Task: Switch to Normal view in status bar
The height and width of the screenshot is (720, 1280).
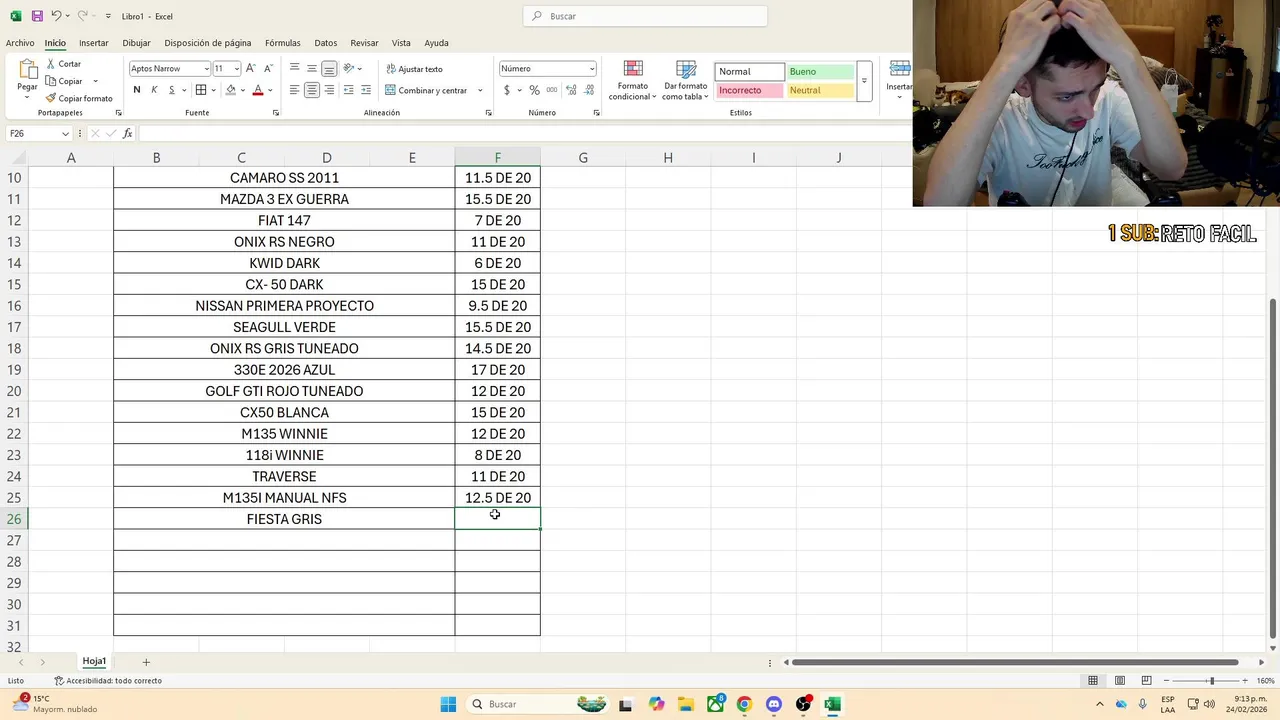Action: 1093,681
